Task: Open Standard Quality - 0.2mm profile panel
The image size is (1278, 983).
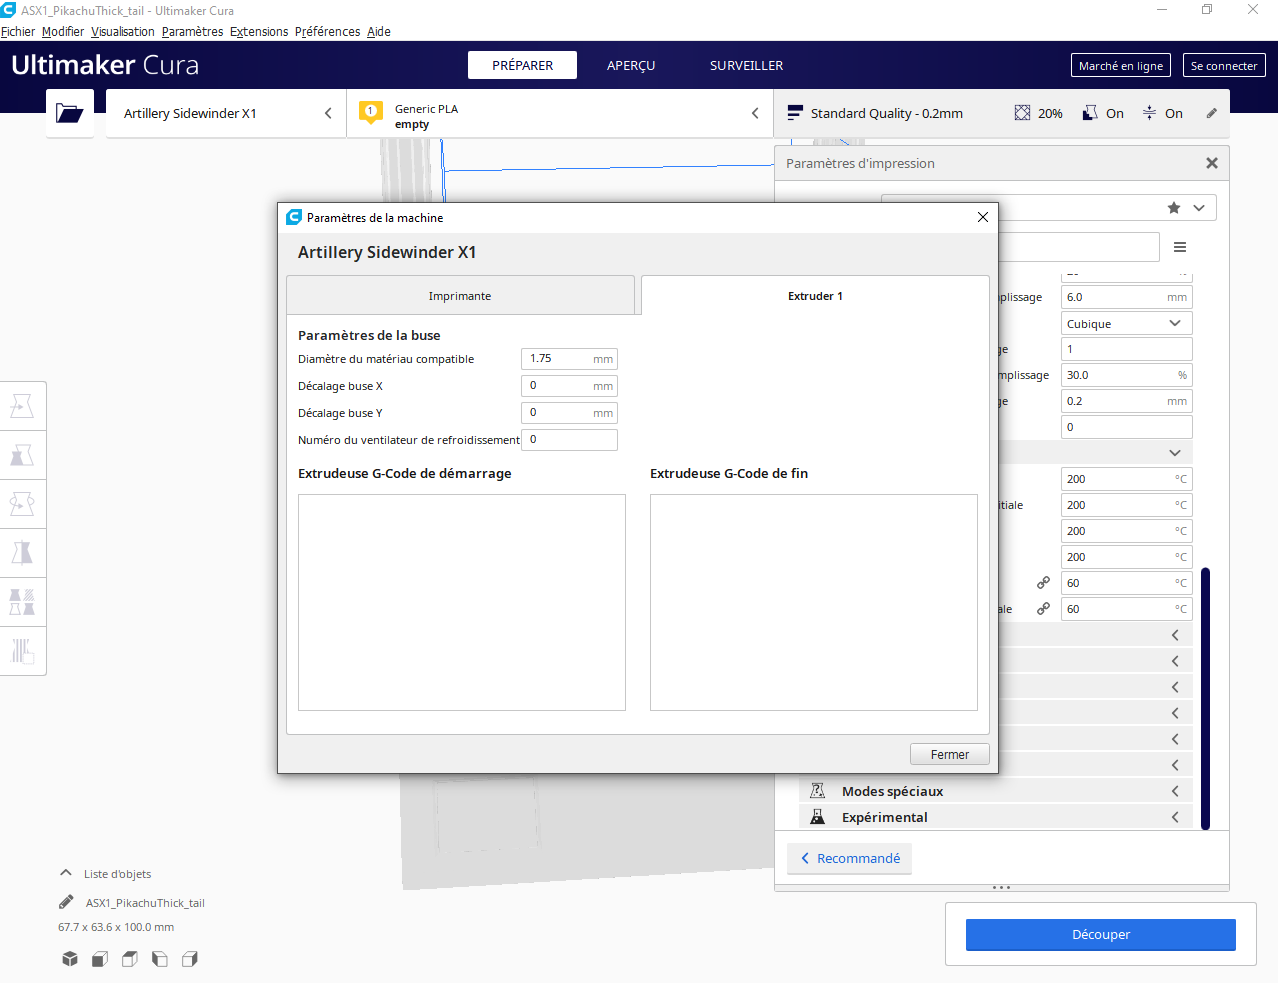Action: (1000, 113)
